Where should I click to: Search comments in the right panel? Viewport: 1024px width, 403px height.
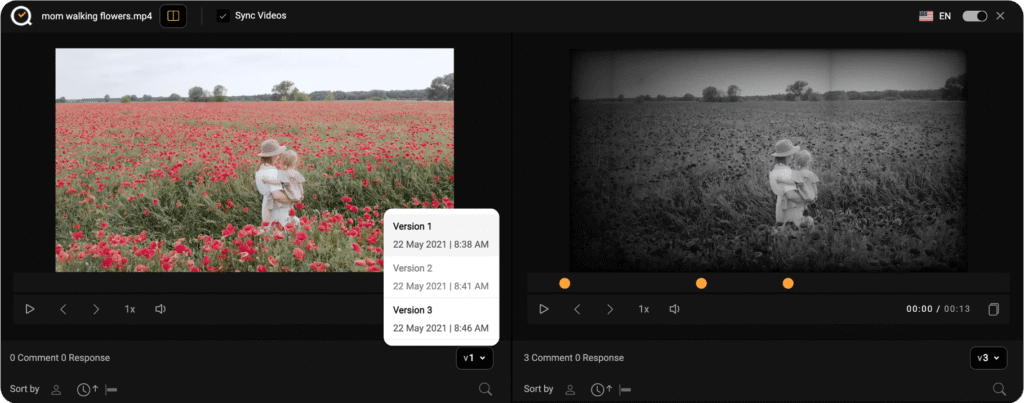pyautogui.click(x=998, y=389)
